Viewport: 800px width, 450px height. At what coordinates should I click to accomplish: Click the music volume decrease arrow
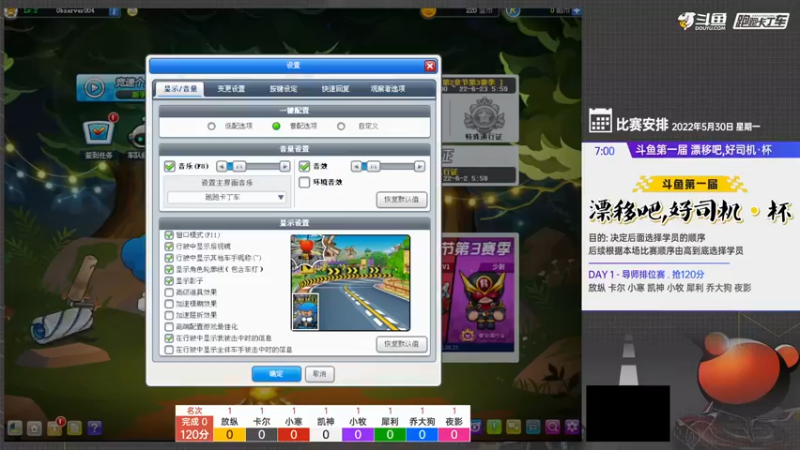[221, 166]
